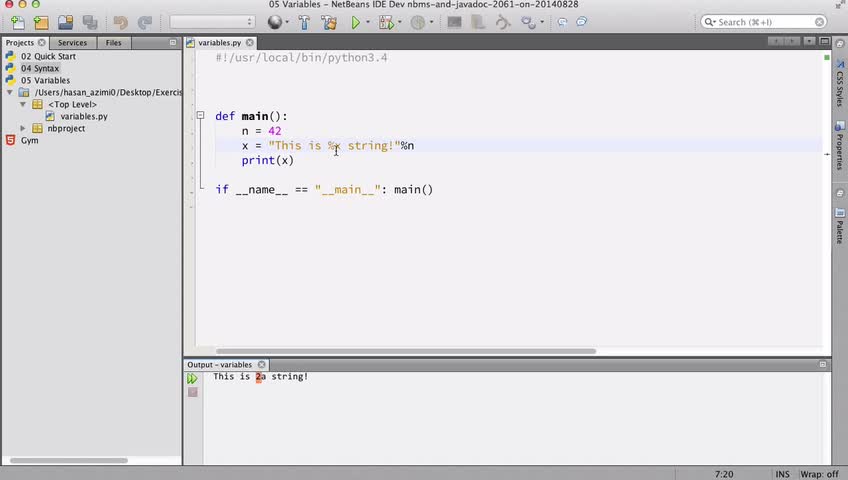The width and height of the screenshot is (848, 480).
Task: Open the Profile Project dropdown arrow
Action: pos(431,22)
